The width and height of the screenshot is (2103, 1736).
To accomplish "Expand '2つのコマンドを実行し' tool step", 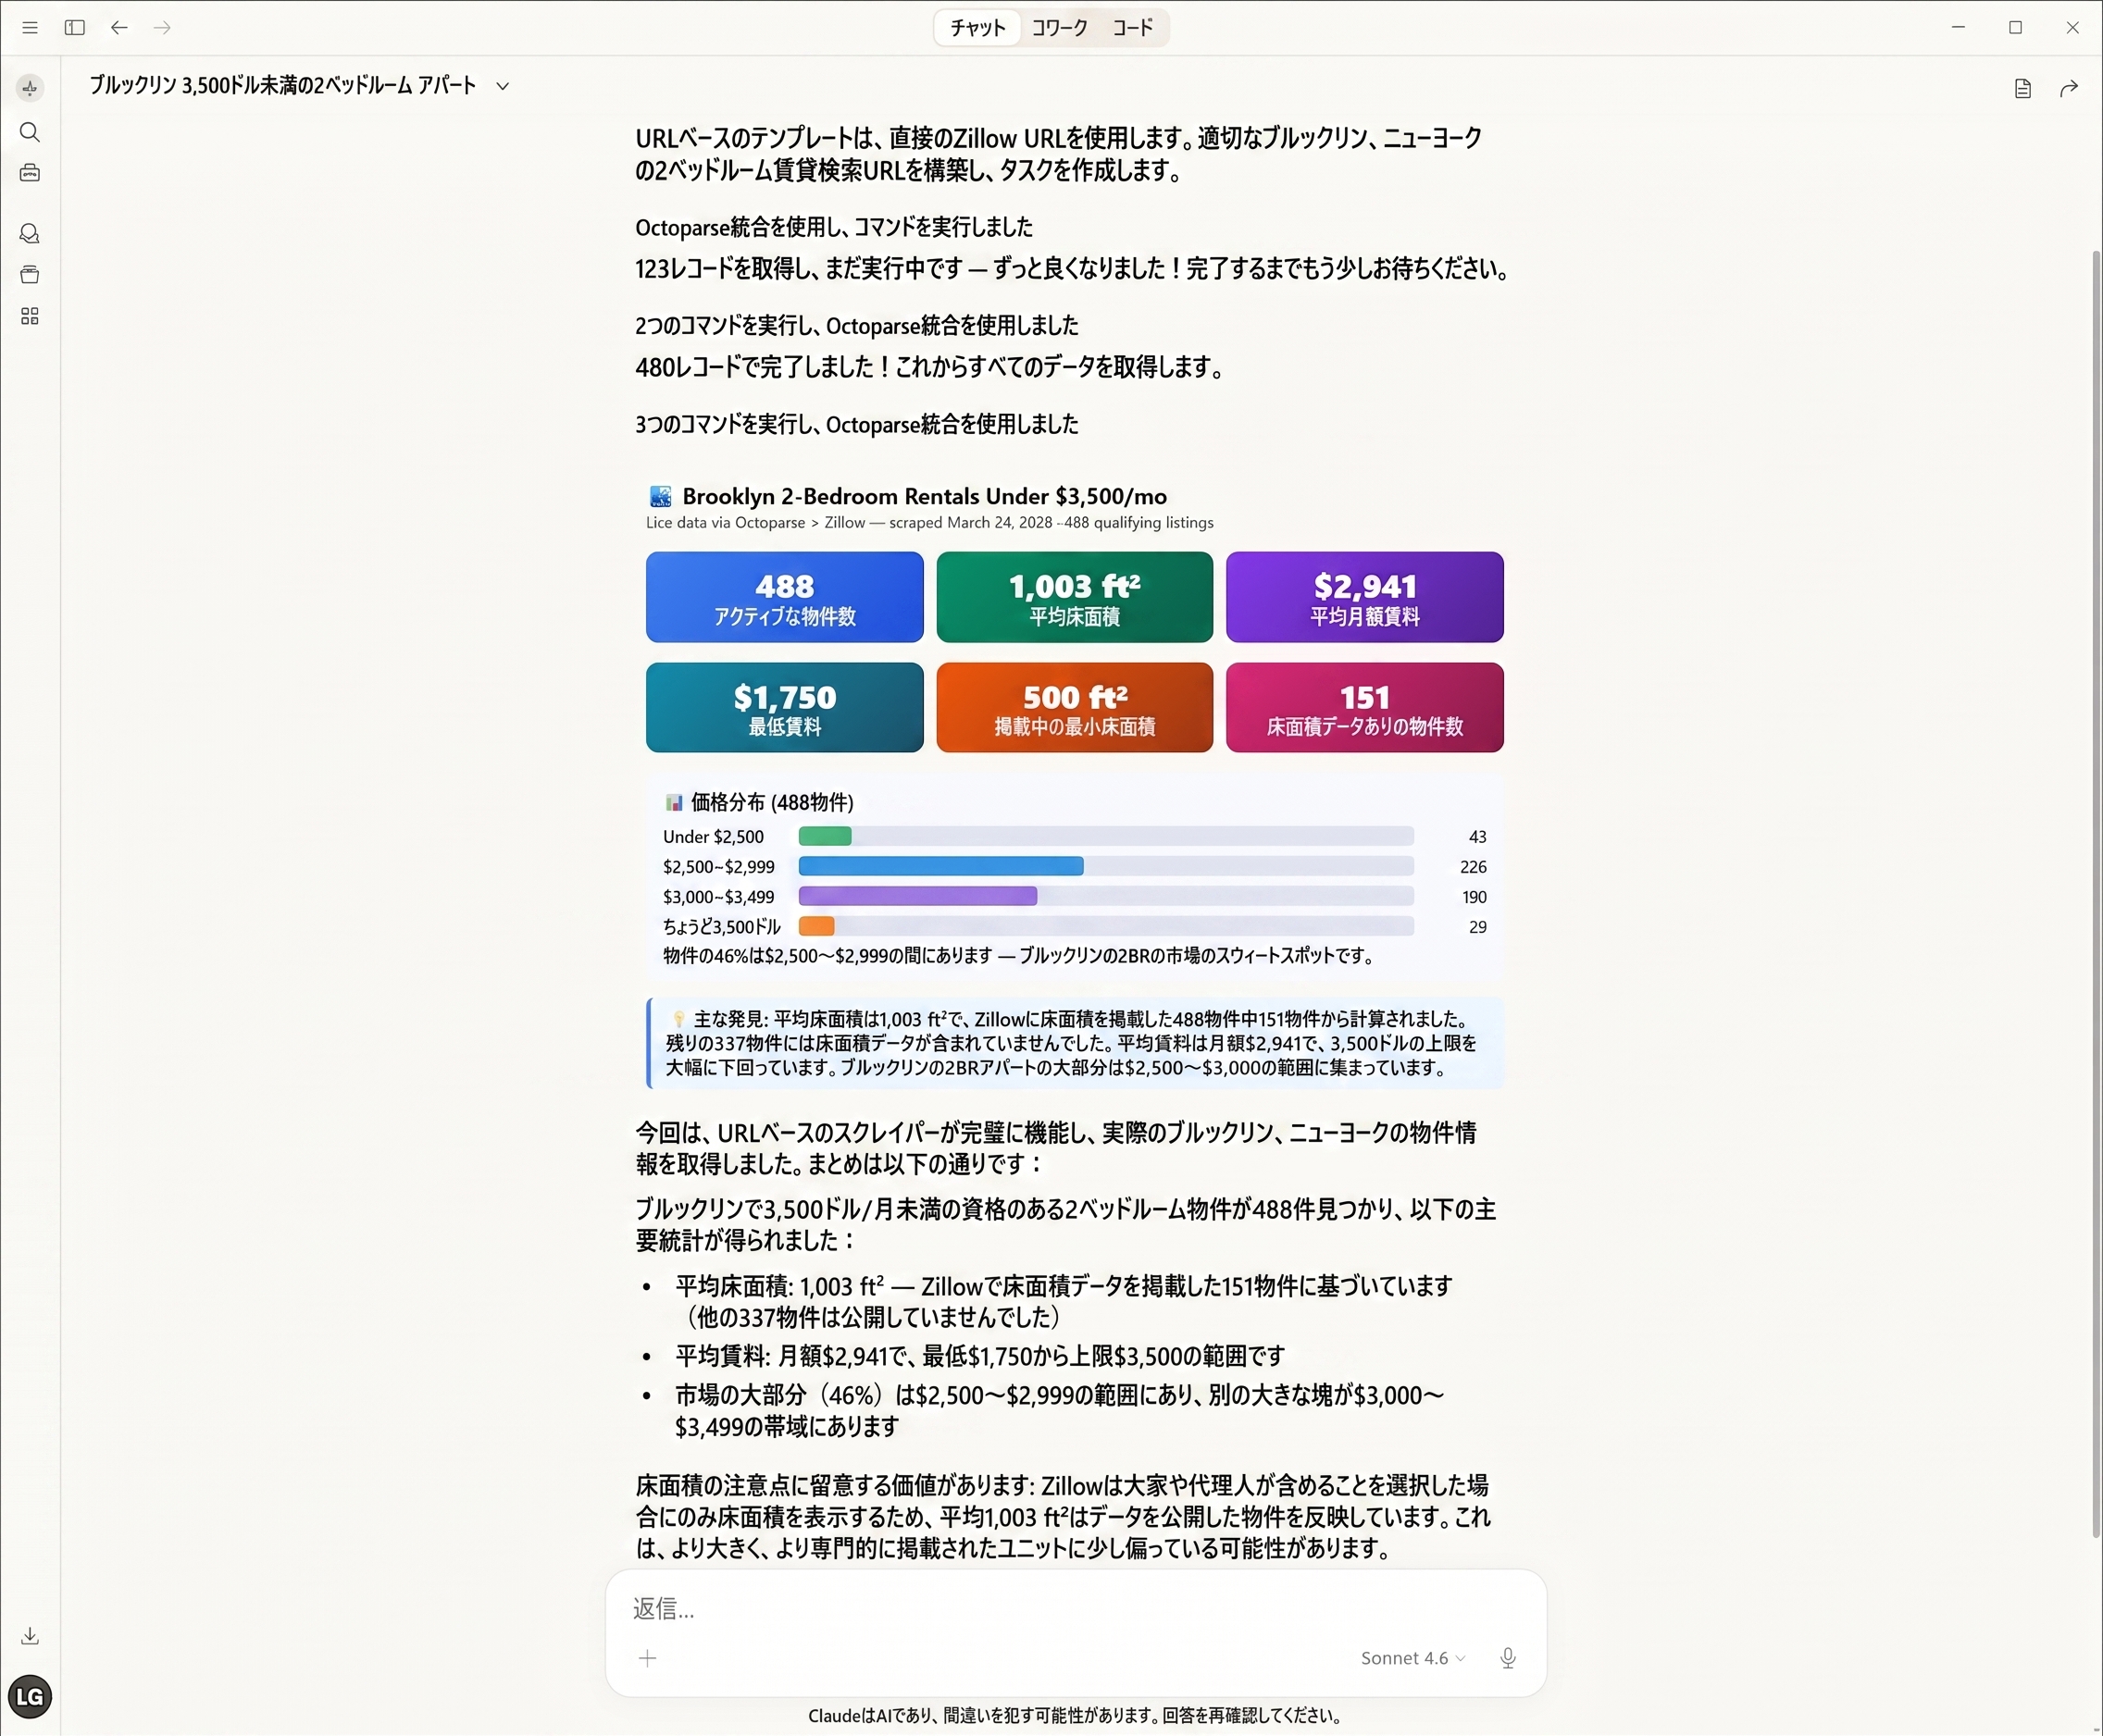I will (857, 325).
